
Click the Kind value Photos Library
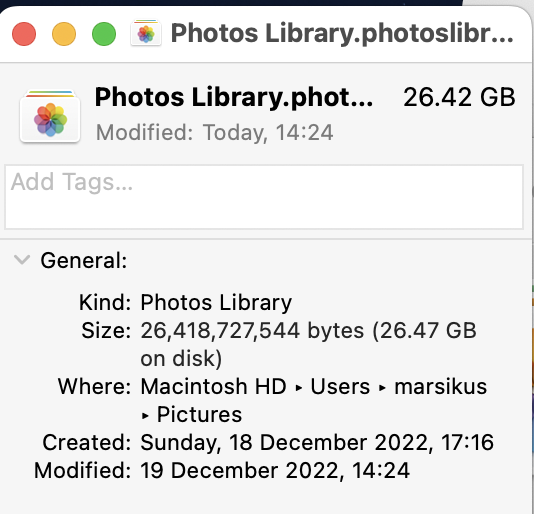pyautogui.click(x=216, y=302)
